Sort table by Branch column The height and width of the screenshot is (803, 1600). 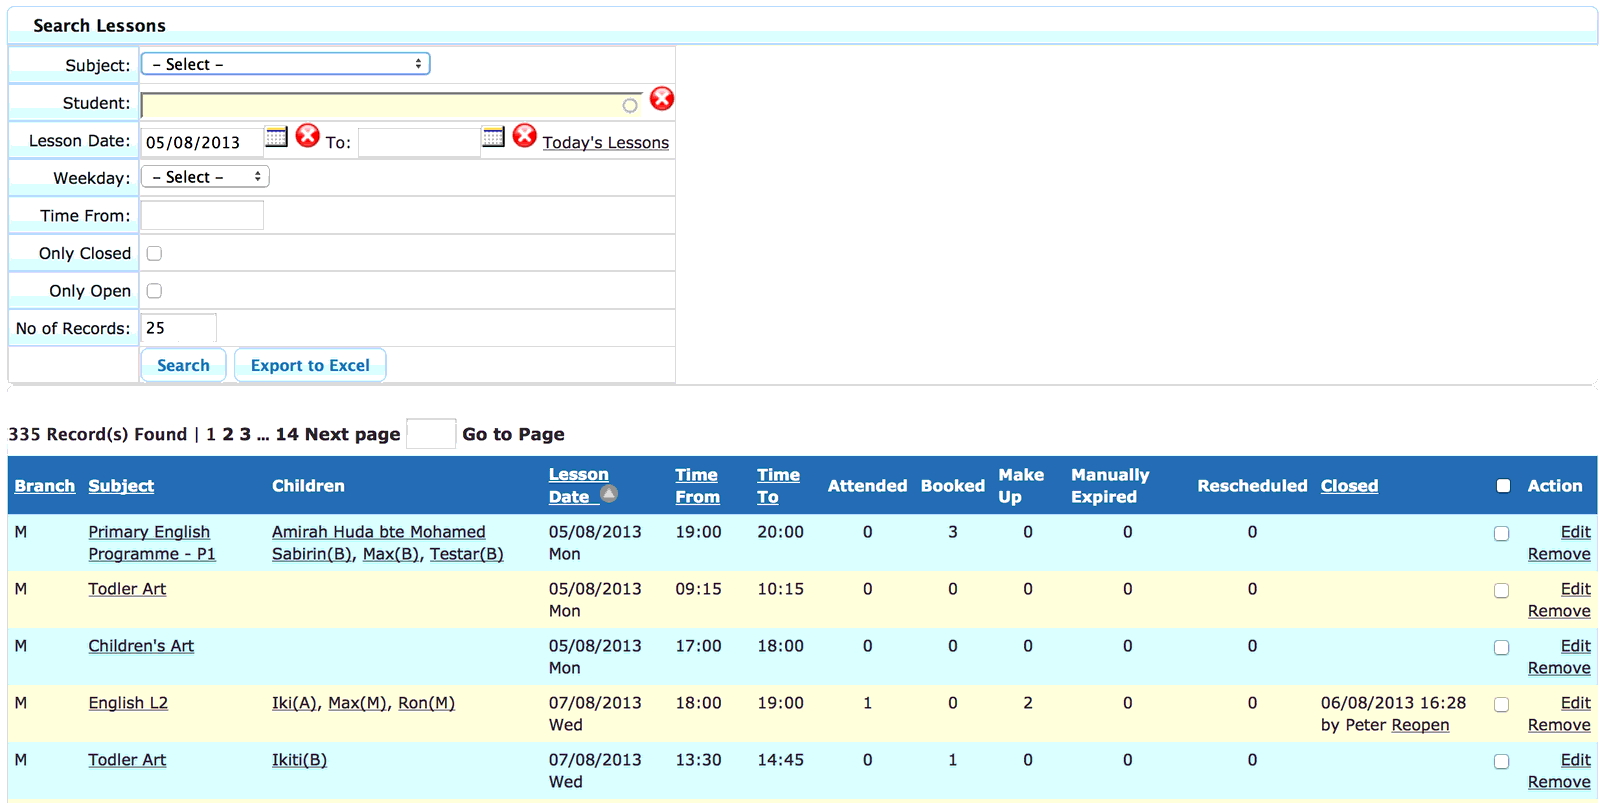pyautogui.click(x=45, y=486)
